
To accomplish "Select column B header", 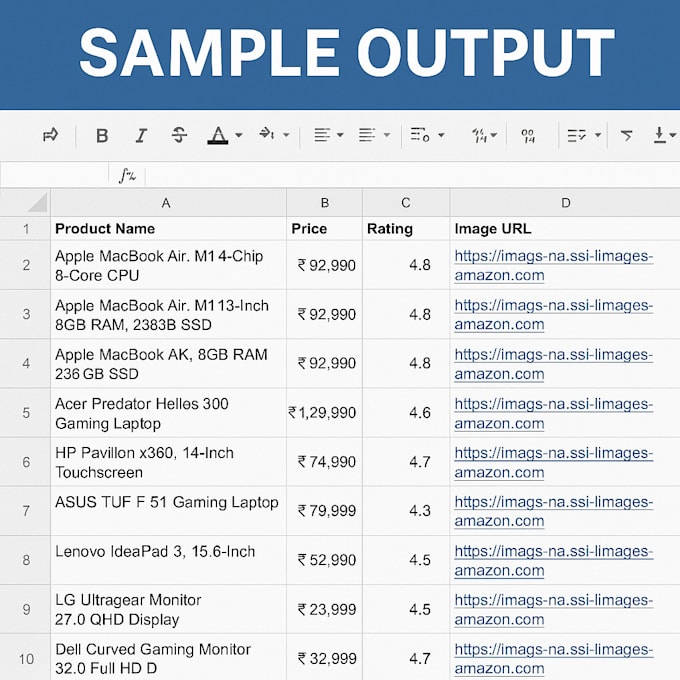I will tap(324, 203).
